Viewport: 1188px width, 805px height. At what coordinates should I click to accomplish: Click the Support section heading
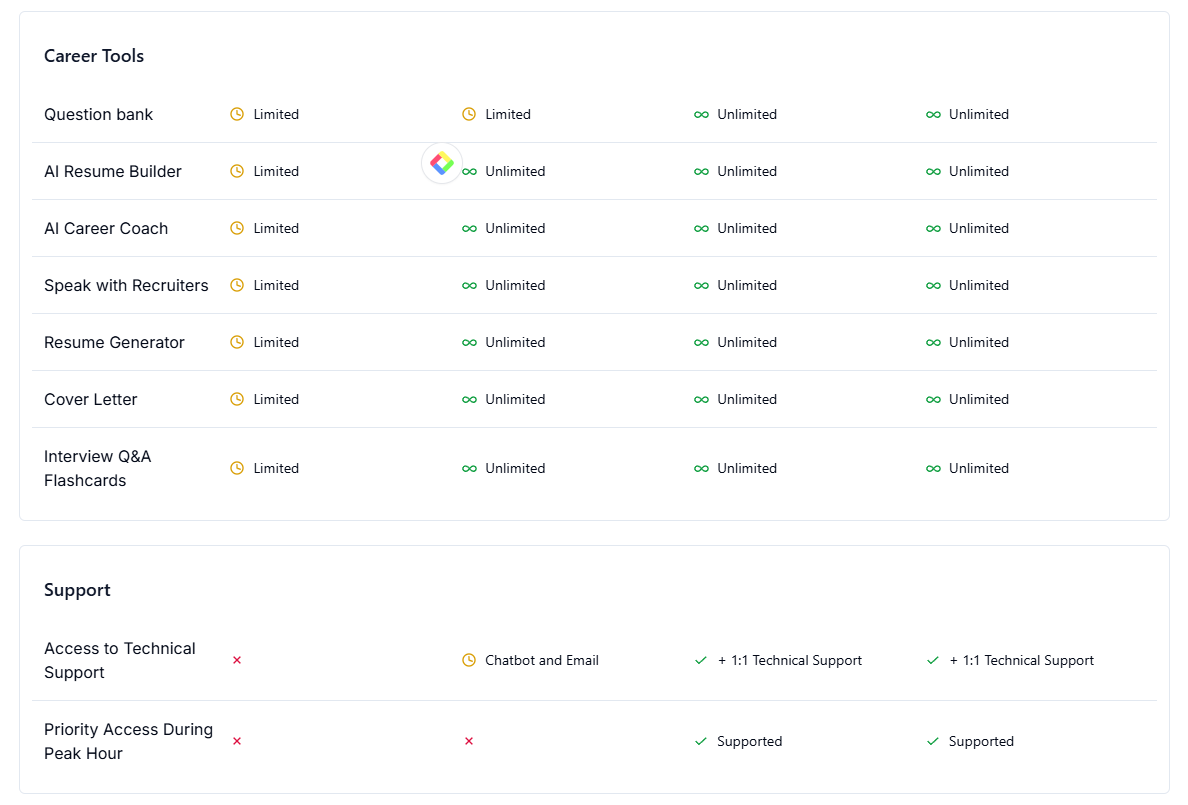click(x=77, y=590)
